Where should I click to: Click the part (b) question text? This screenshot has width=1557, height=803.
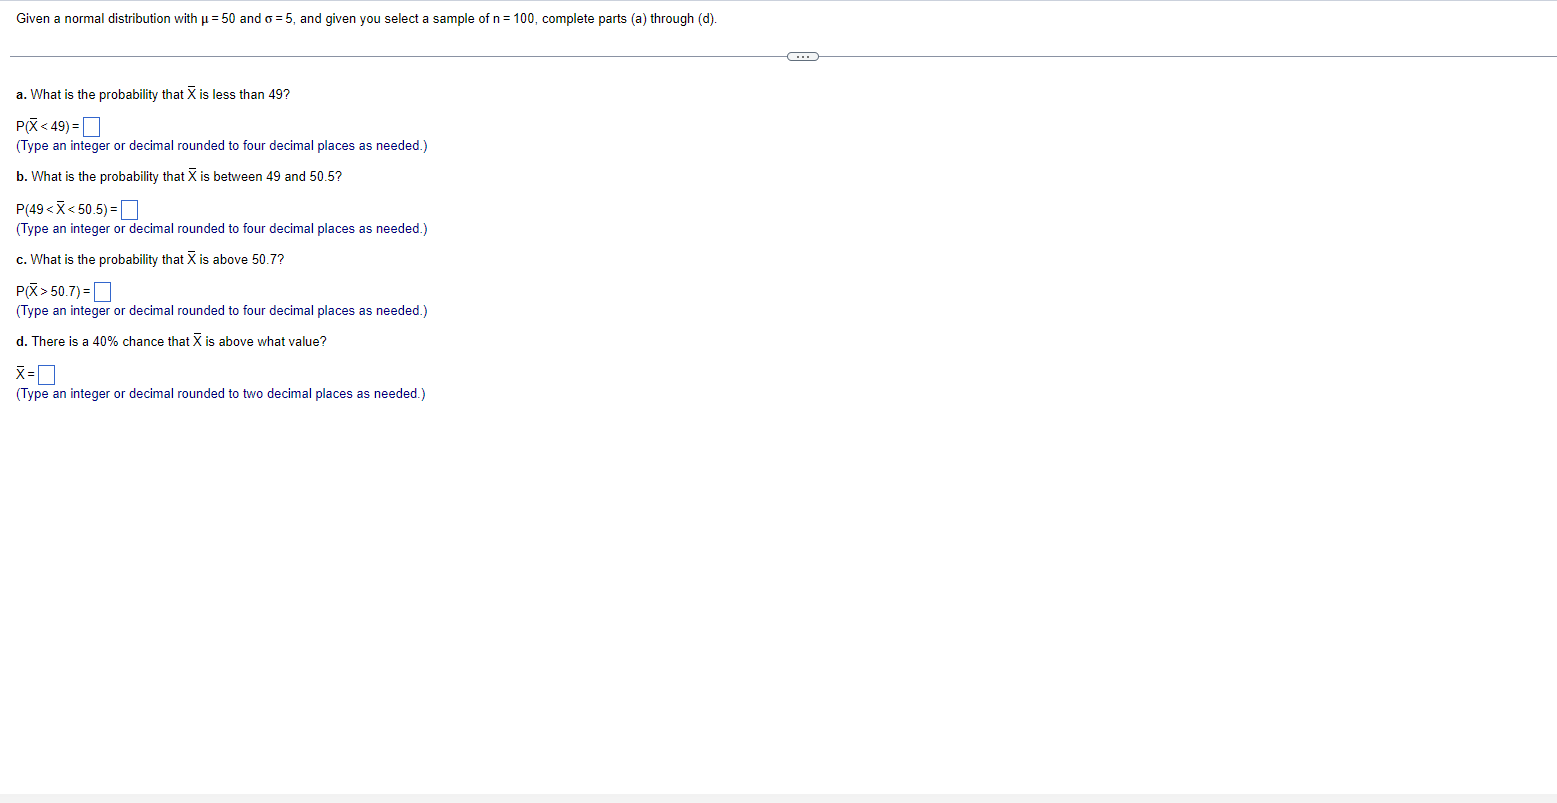(178, 176)
